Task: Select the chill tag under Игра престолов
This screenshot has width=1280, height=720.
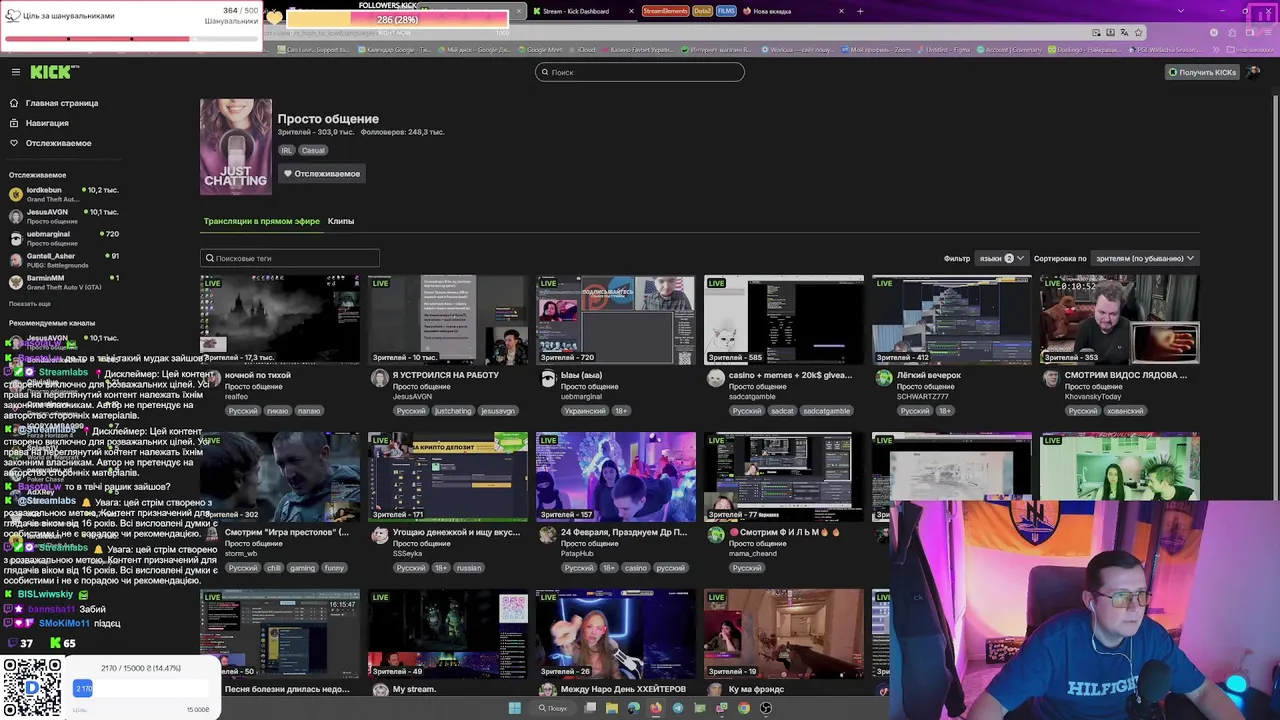Action: (x=274, y=568)
